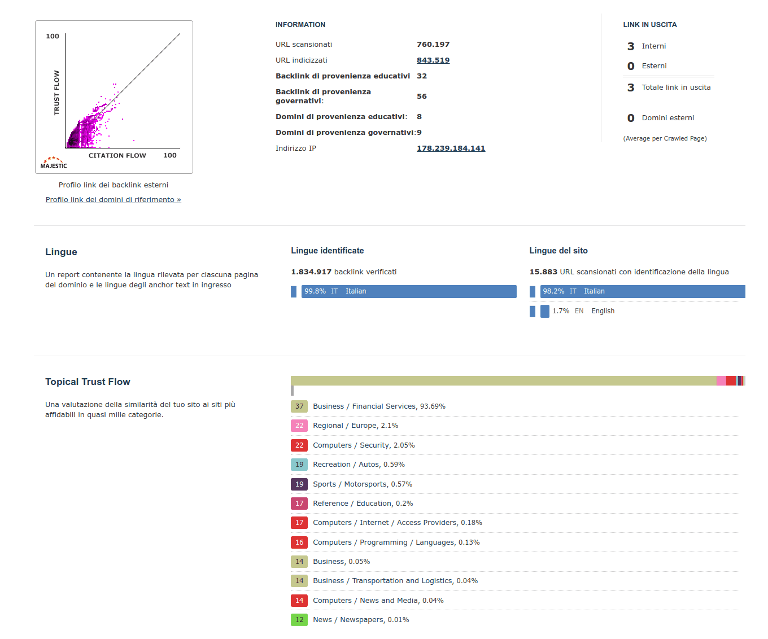Click the pink 22 Regional Europe badge
This screenshot has height=639, width=768.
(x=299, y=425)
